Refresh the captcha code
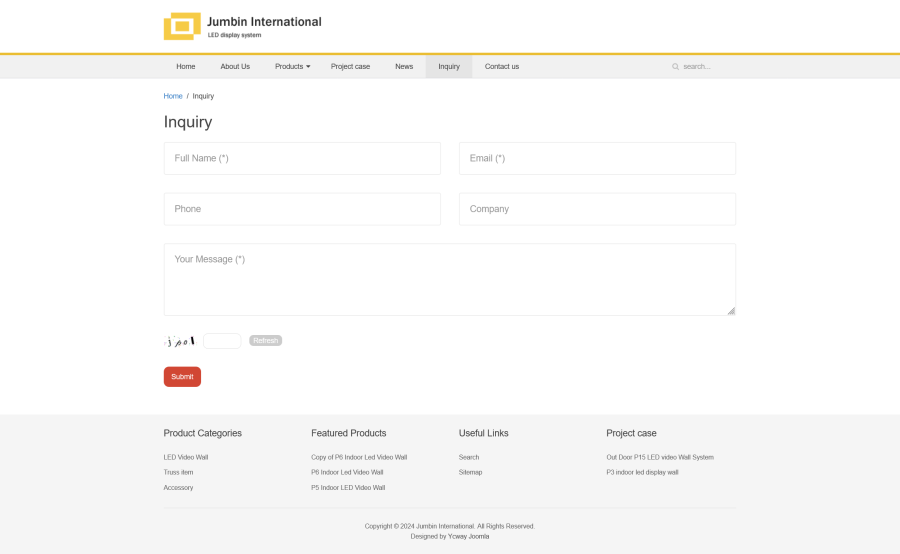Screen dimensions: 900x554 [x=265, y=341]
